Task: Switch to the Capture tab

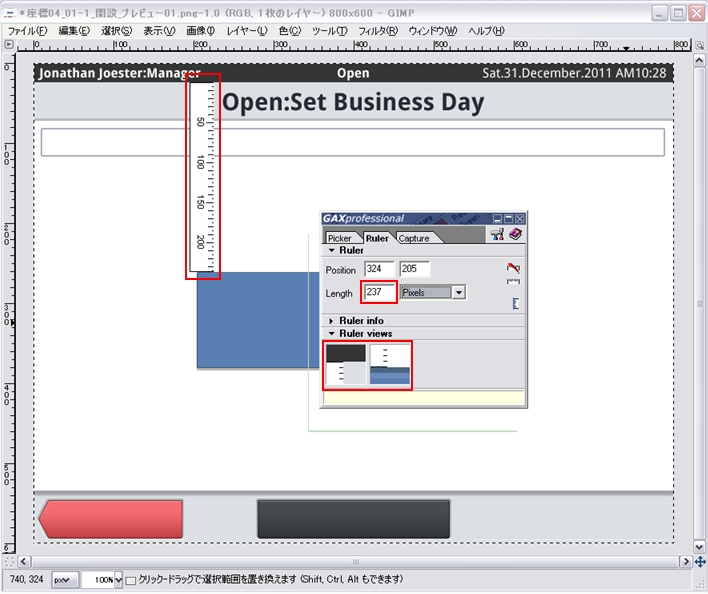Action: click(414, 238)
